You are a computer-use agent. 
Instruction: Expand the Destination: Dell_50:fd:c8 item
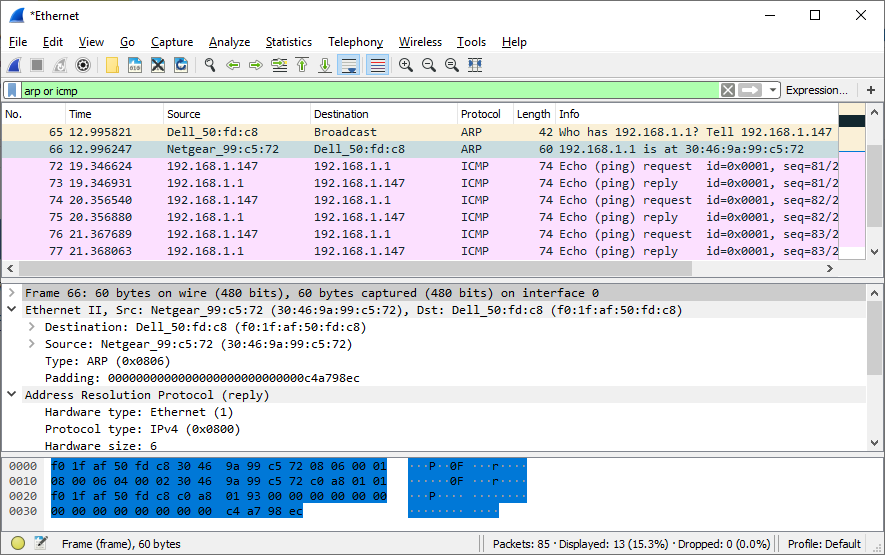tap(32, 327)
